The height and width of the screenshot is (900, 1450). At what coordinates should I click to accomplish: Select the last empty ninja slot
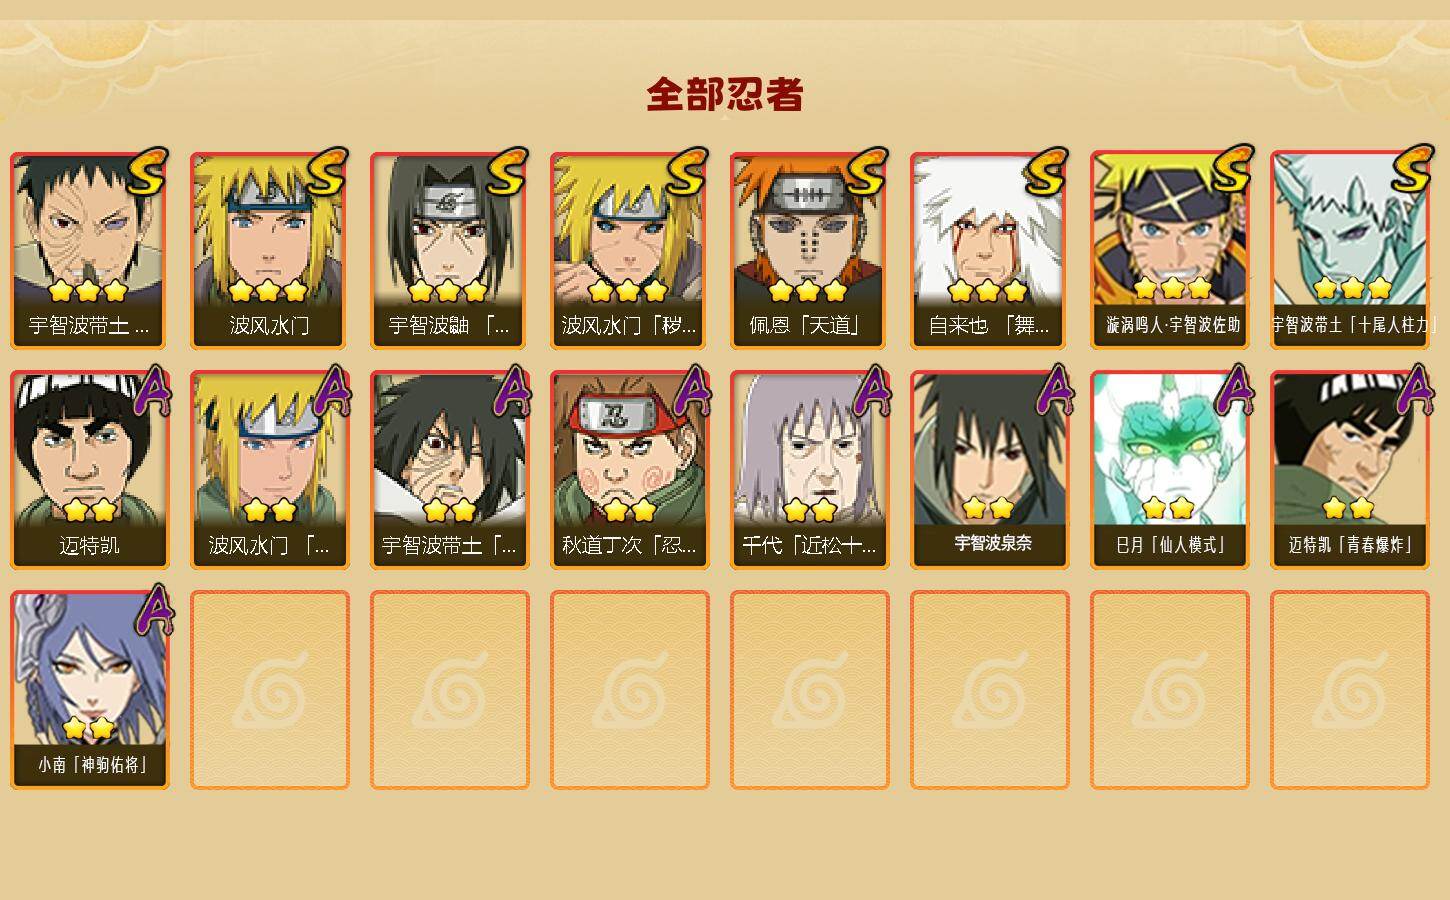[1349, 690]
